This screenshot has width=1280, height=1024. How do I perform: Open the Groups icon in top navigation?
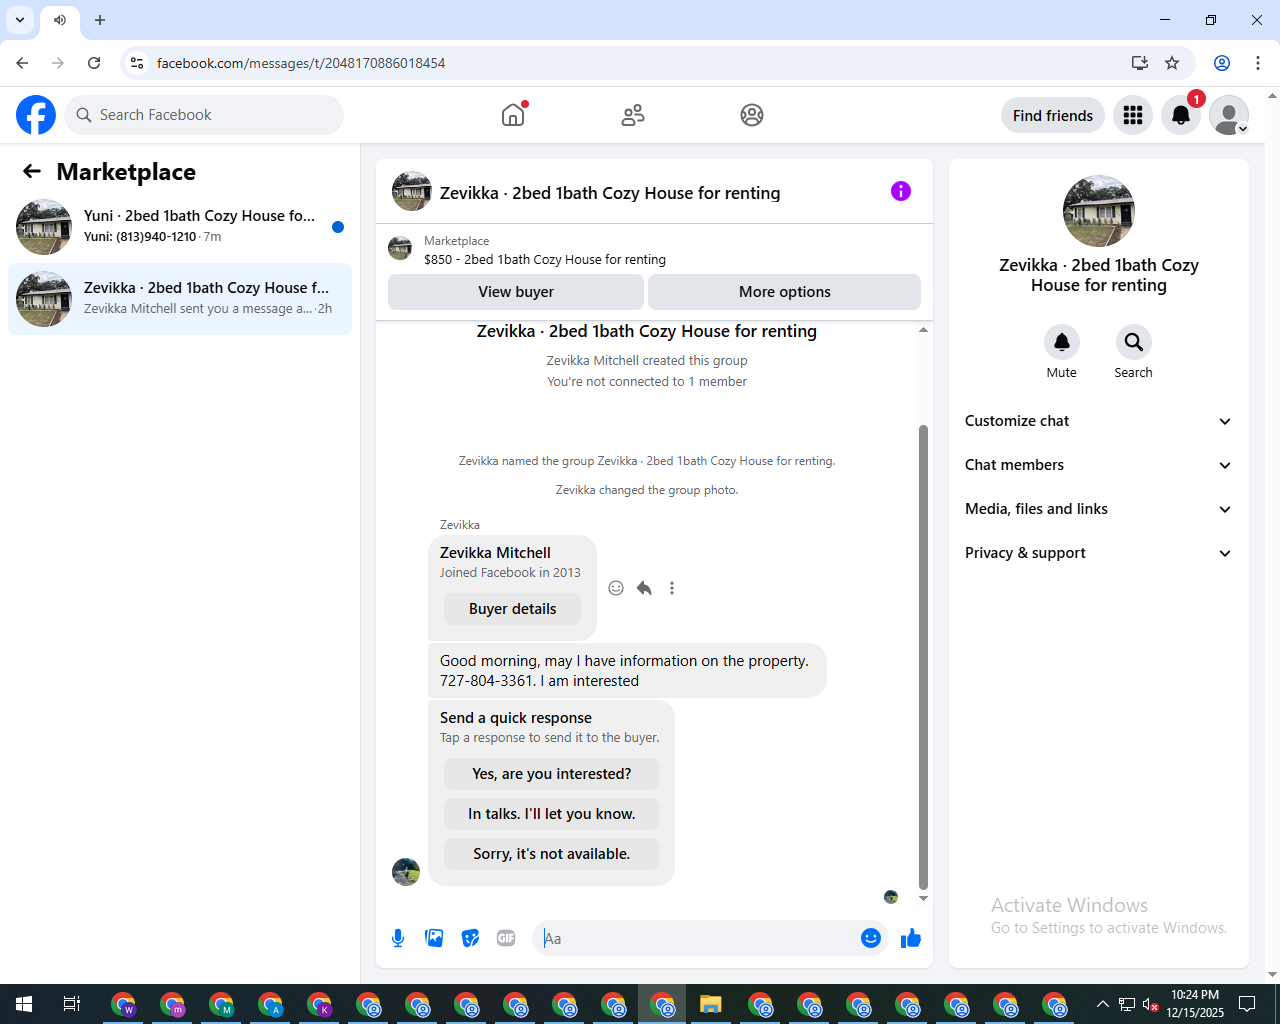point(752,115)
